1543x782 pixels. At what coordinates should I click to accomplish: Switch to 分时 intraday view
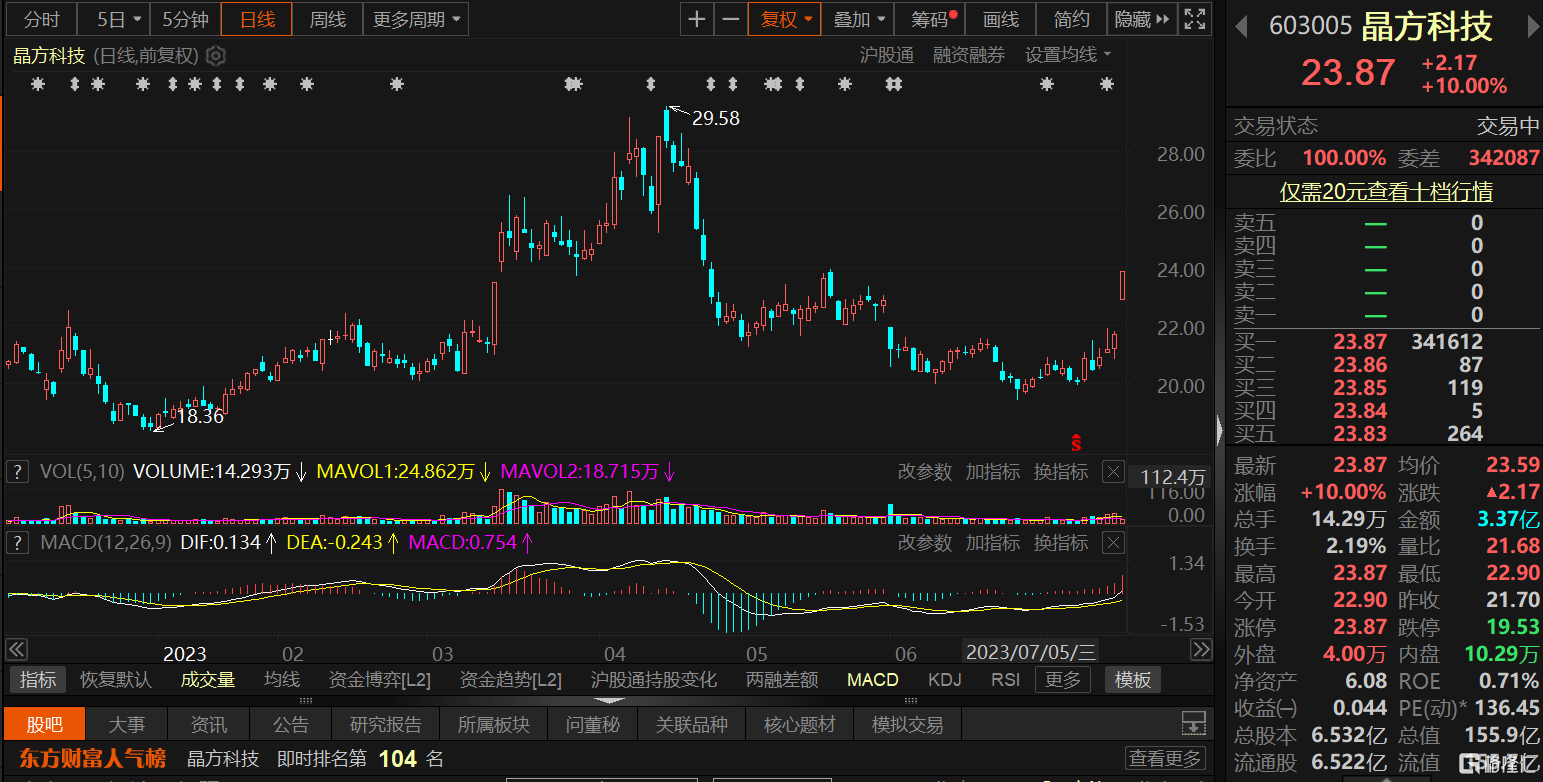(x=41, y=19)
